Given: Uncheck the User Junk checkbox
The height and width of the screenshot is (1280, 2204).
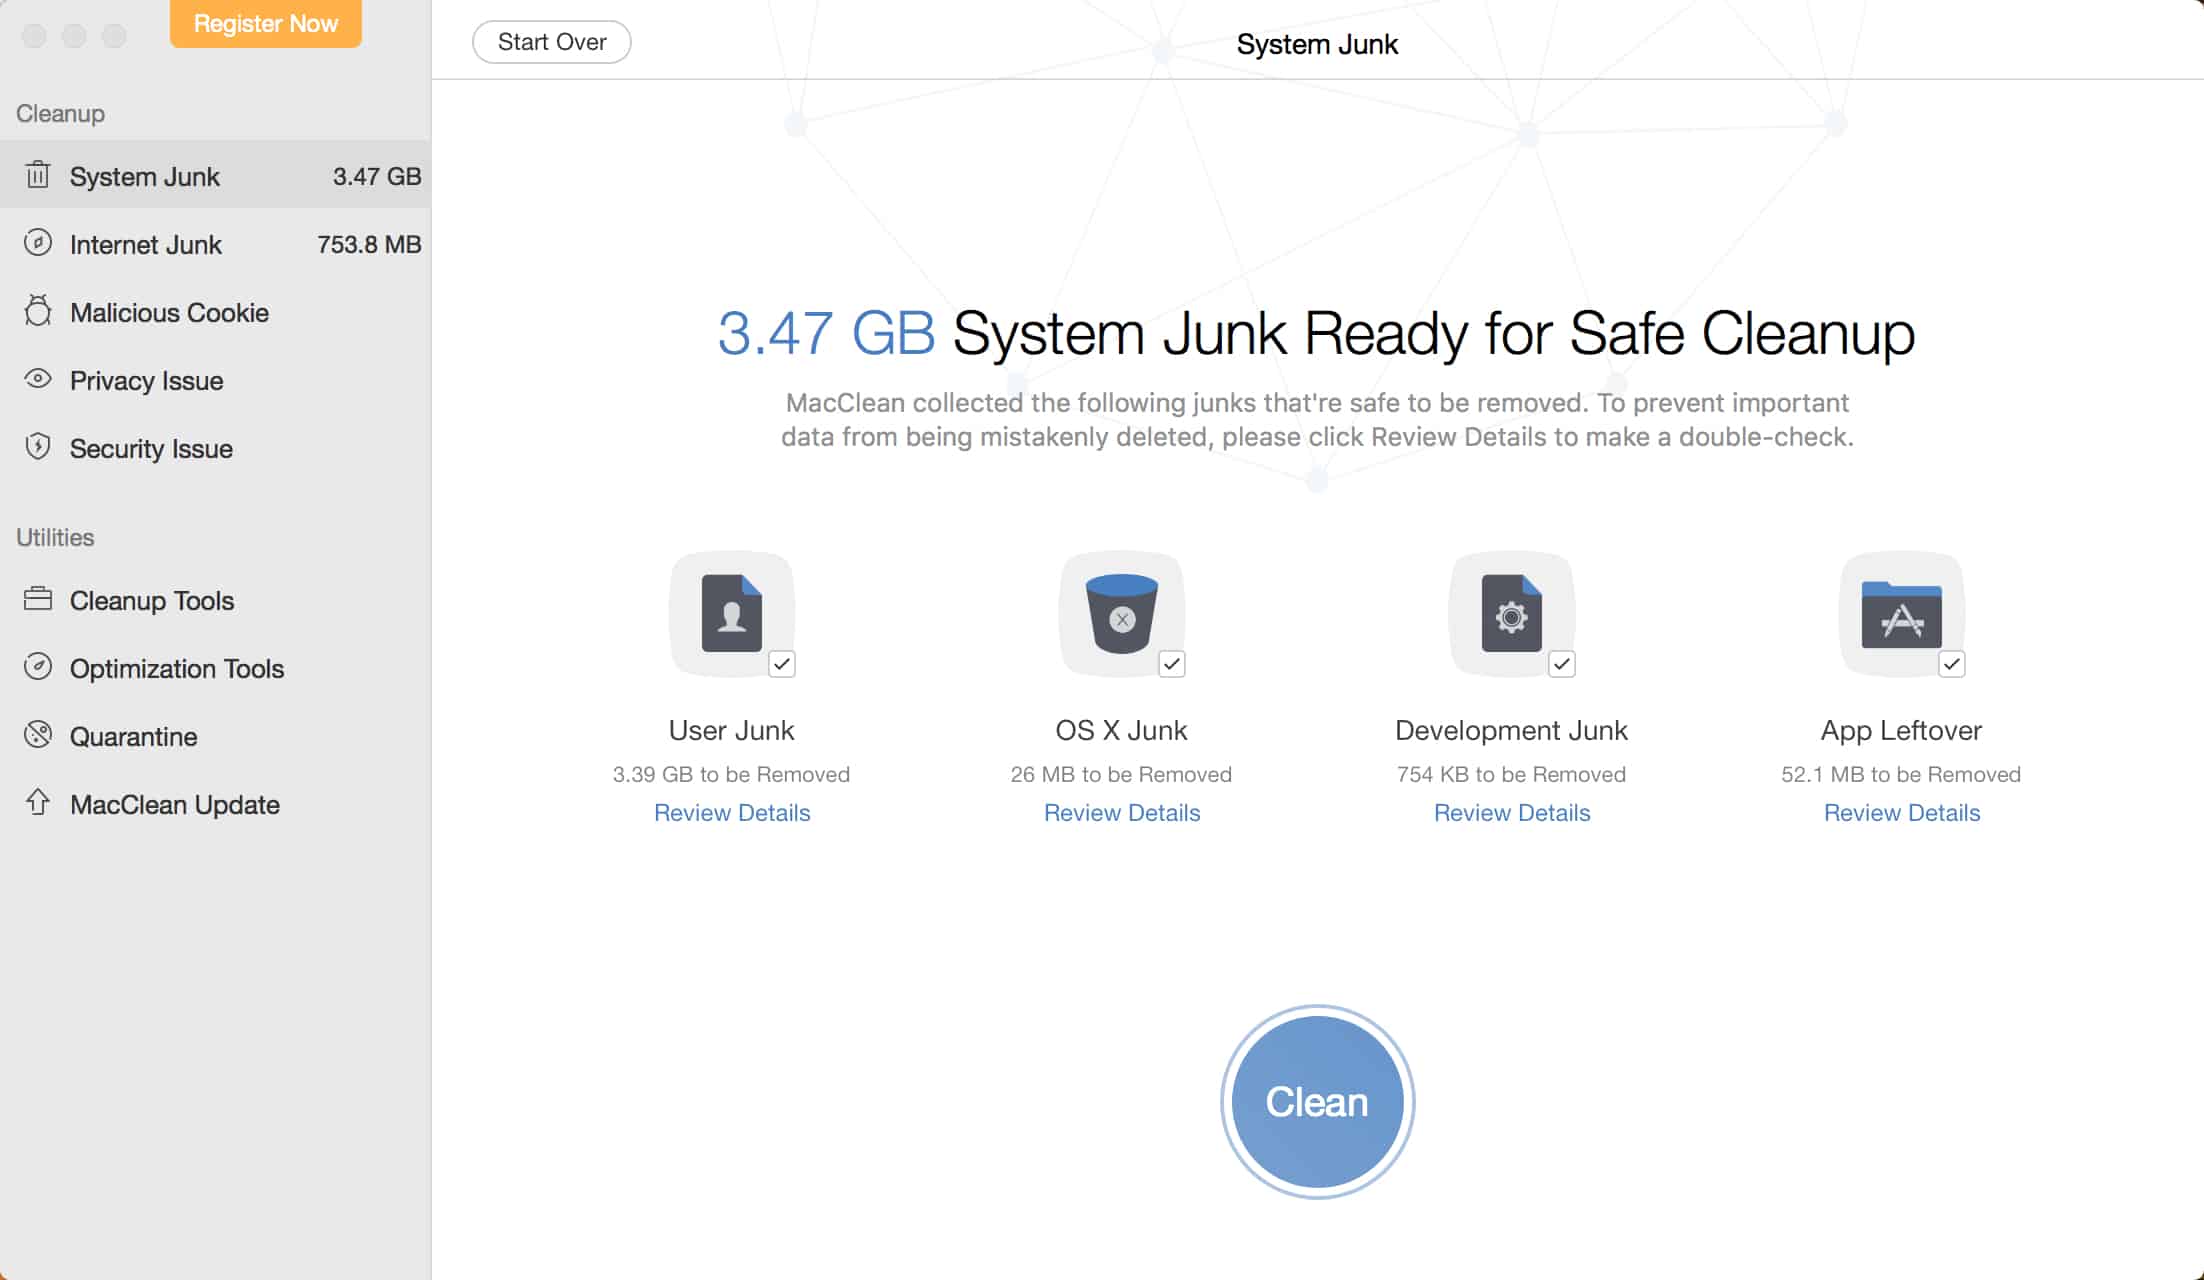Looking at the screenshot, I should [782, 664].
